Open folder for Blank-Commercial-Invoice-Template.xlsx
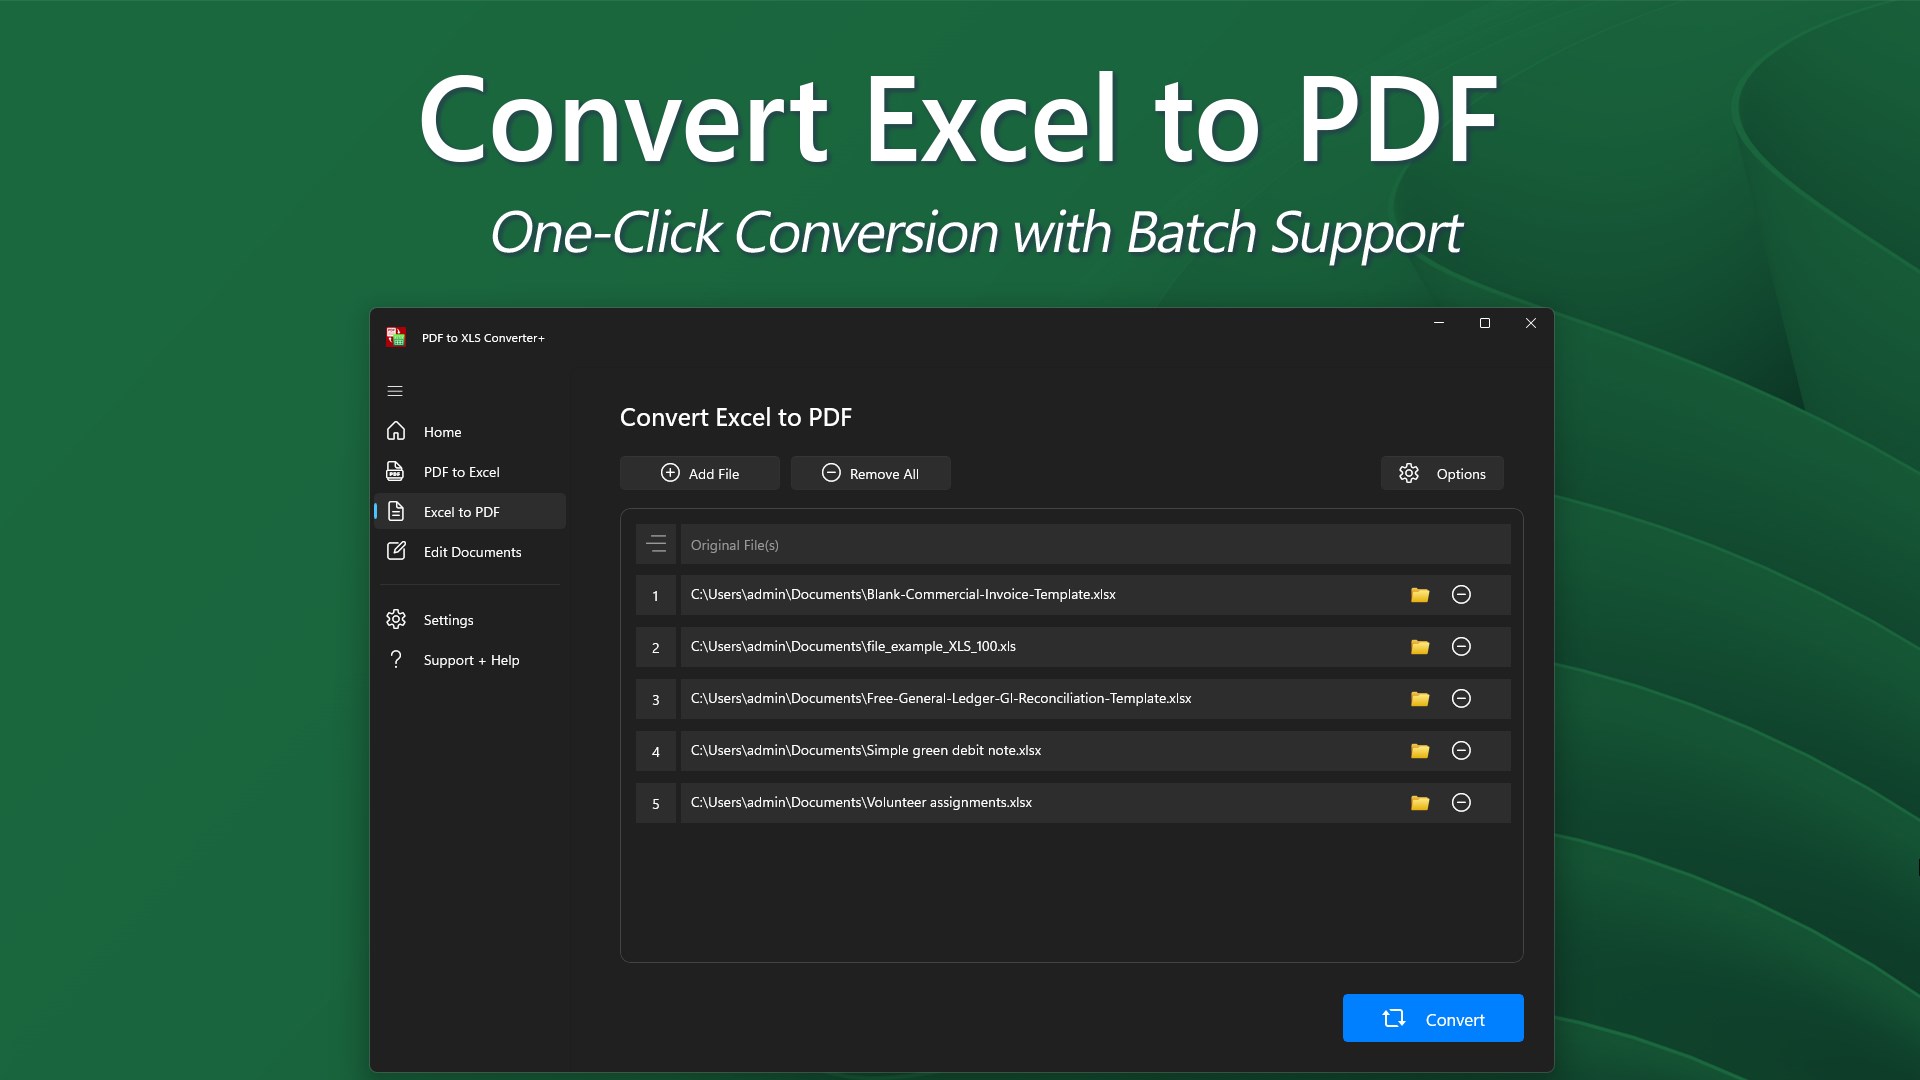The image size is (1920, 1080). (x=1420, y=595)
